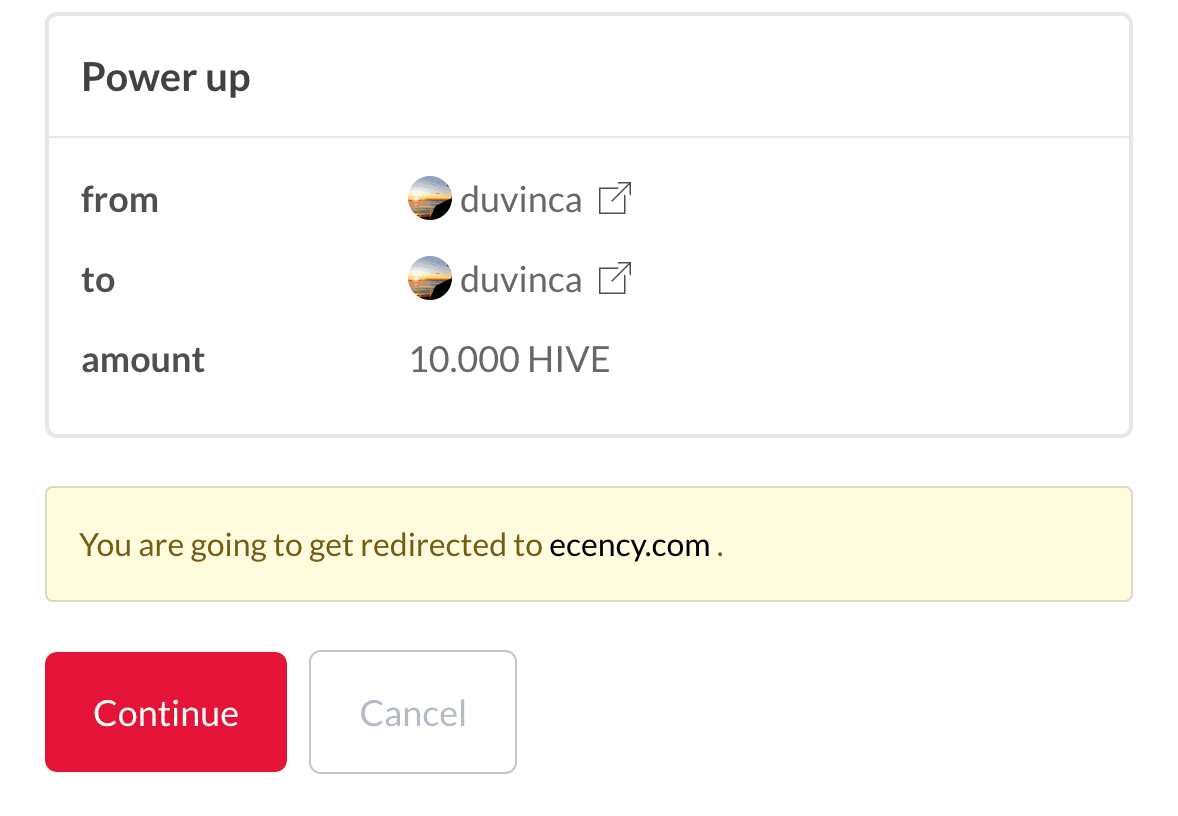Open external link icon in to row

[x=614, y=279]
